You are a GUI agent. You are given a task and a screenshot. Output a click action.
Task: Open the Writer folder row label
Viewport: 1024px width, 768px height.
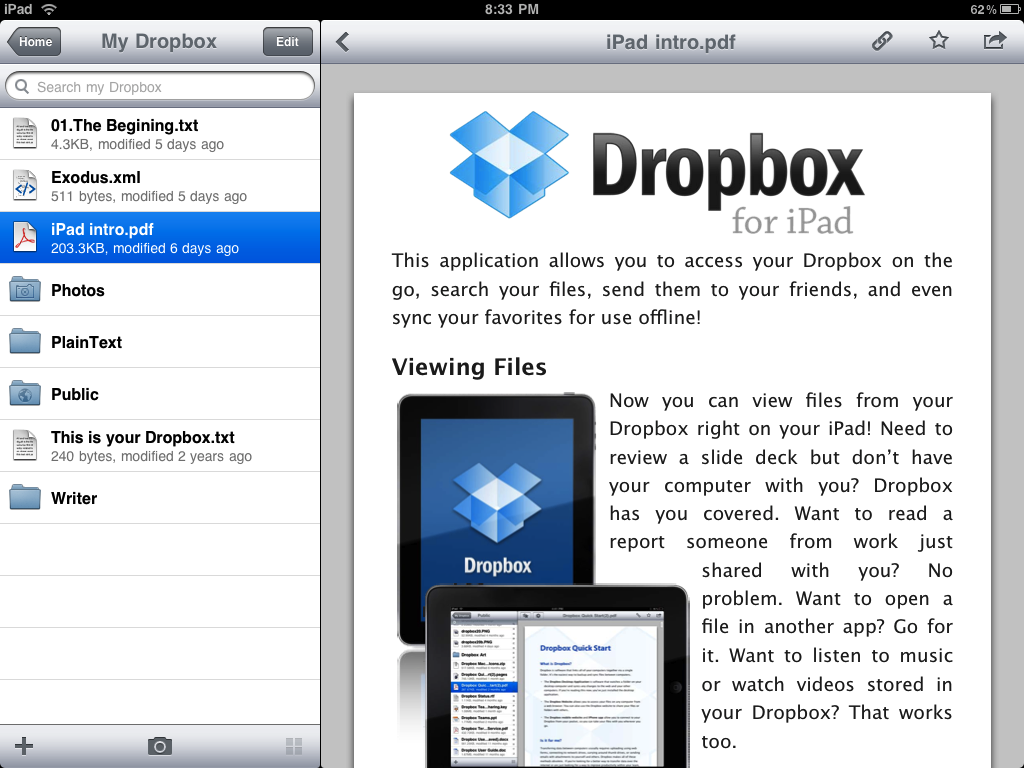pos(74,498)
